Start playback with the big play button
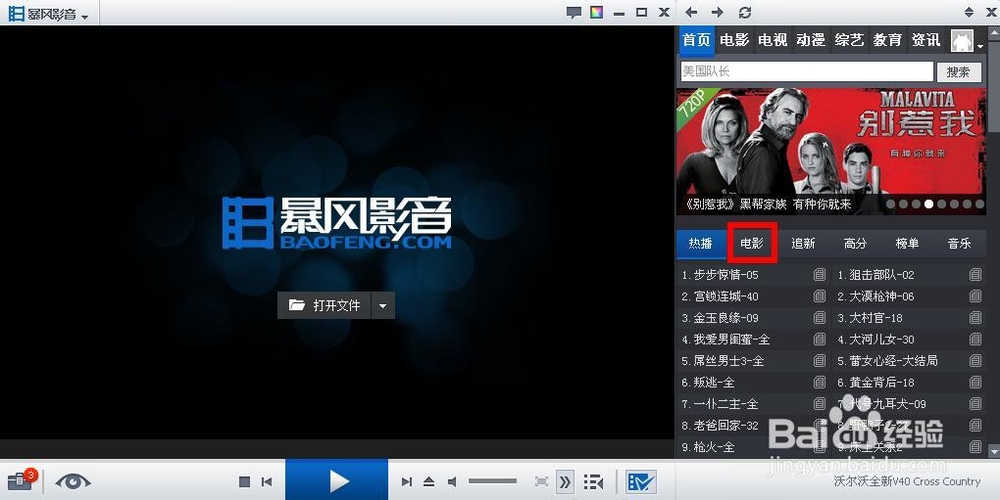 coord(337,481)
